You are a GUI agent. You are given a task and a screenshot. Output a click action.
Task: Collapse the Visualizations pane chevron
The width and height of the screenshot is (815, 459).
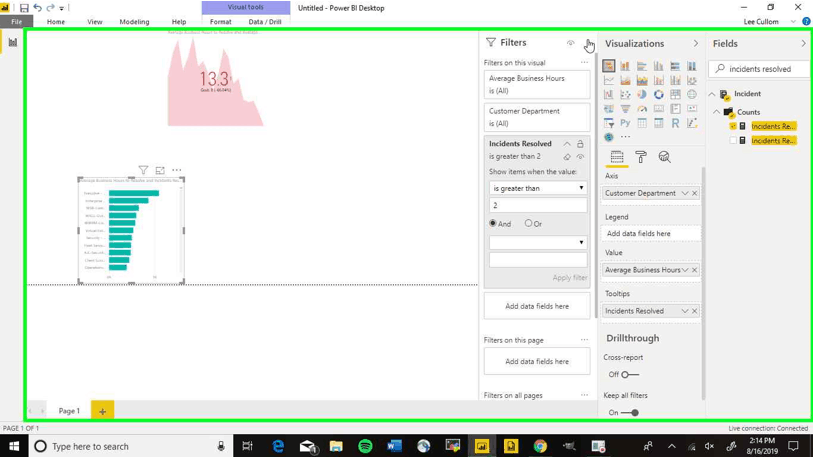[696, 44]
